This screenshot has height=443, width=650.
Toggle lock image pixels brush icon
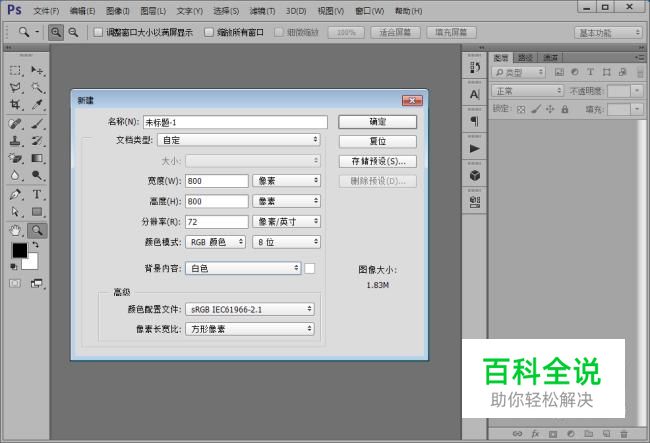coord(536,109)
